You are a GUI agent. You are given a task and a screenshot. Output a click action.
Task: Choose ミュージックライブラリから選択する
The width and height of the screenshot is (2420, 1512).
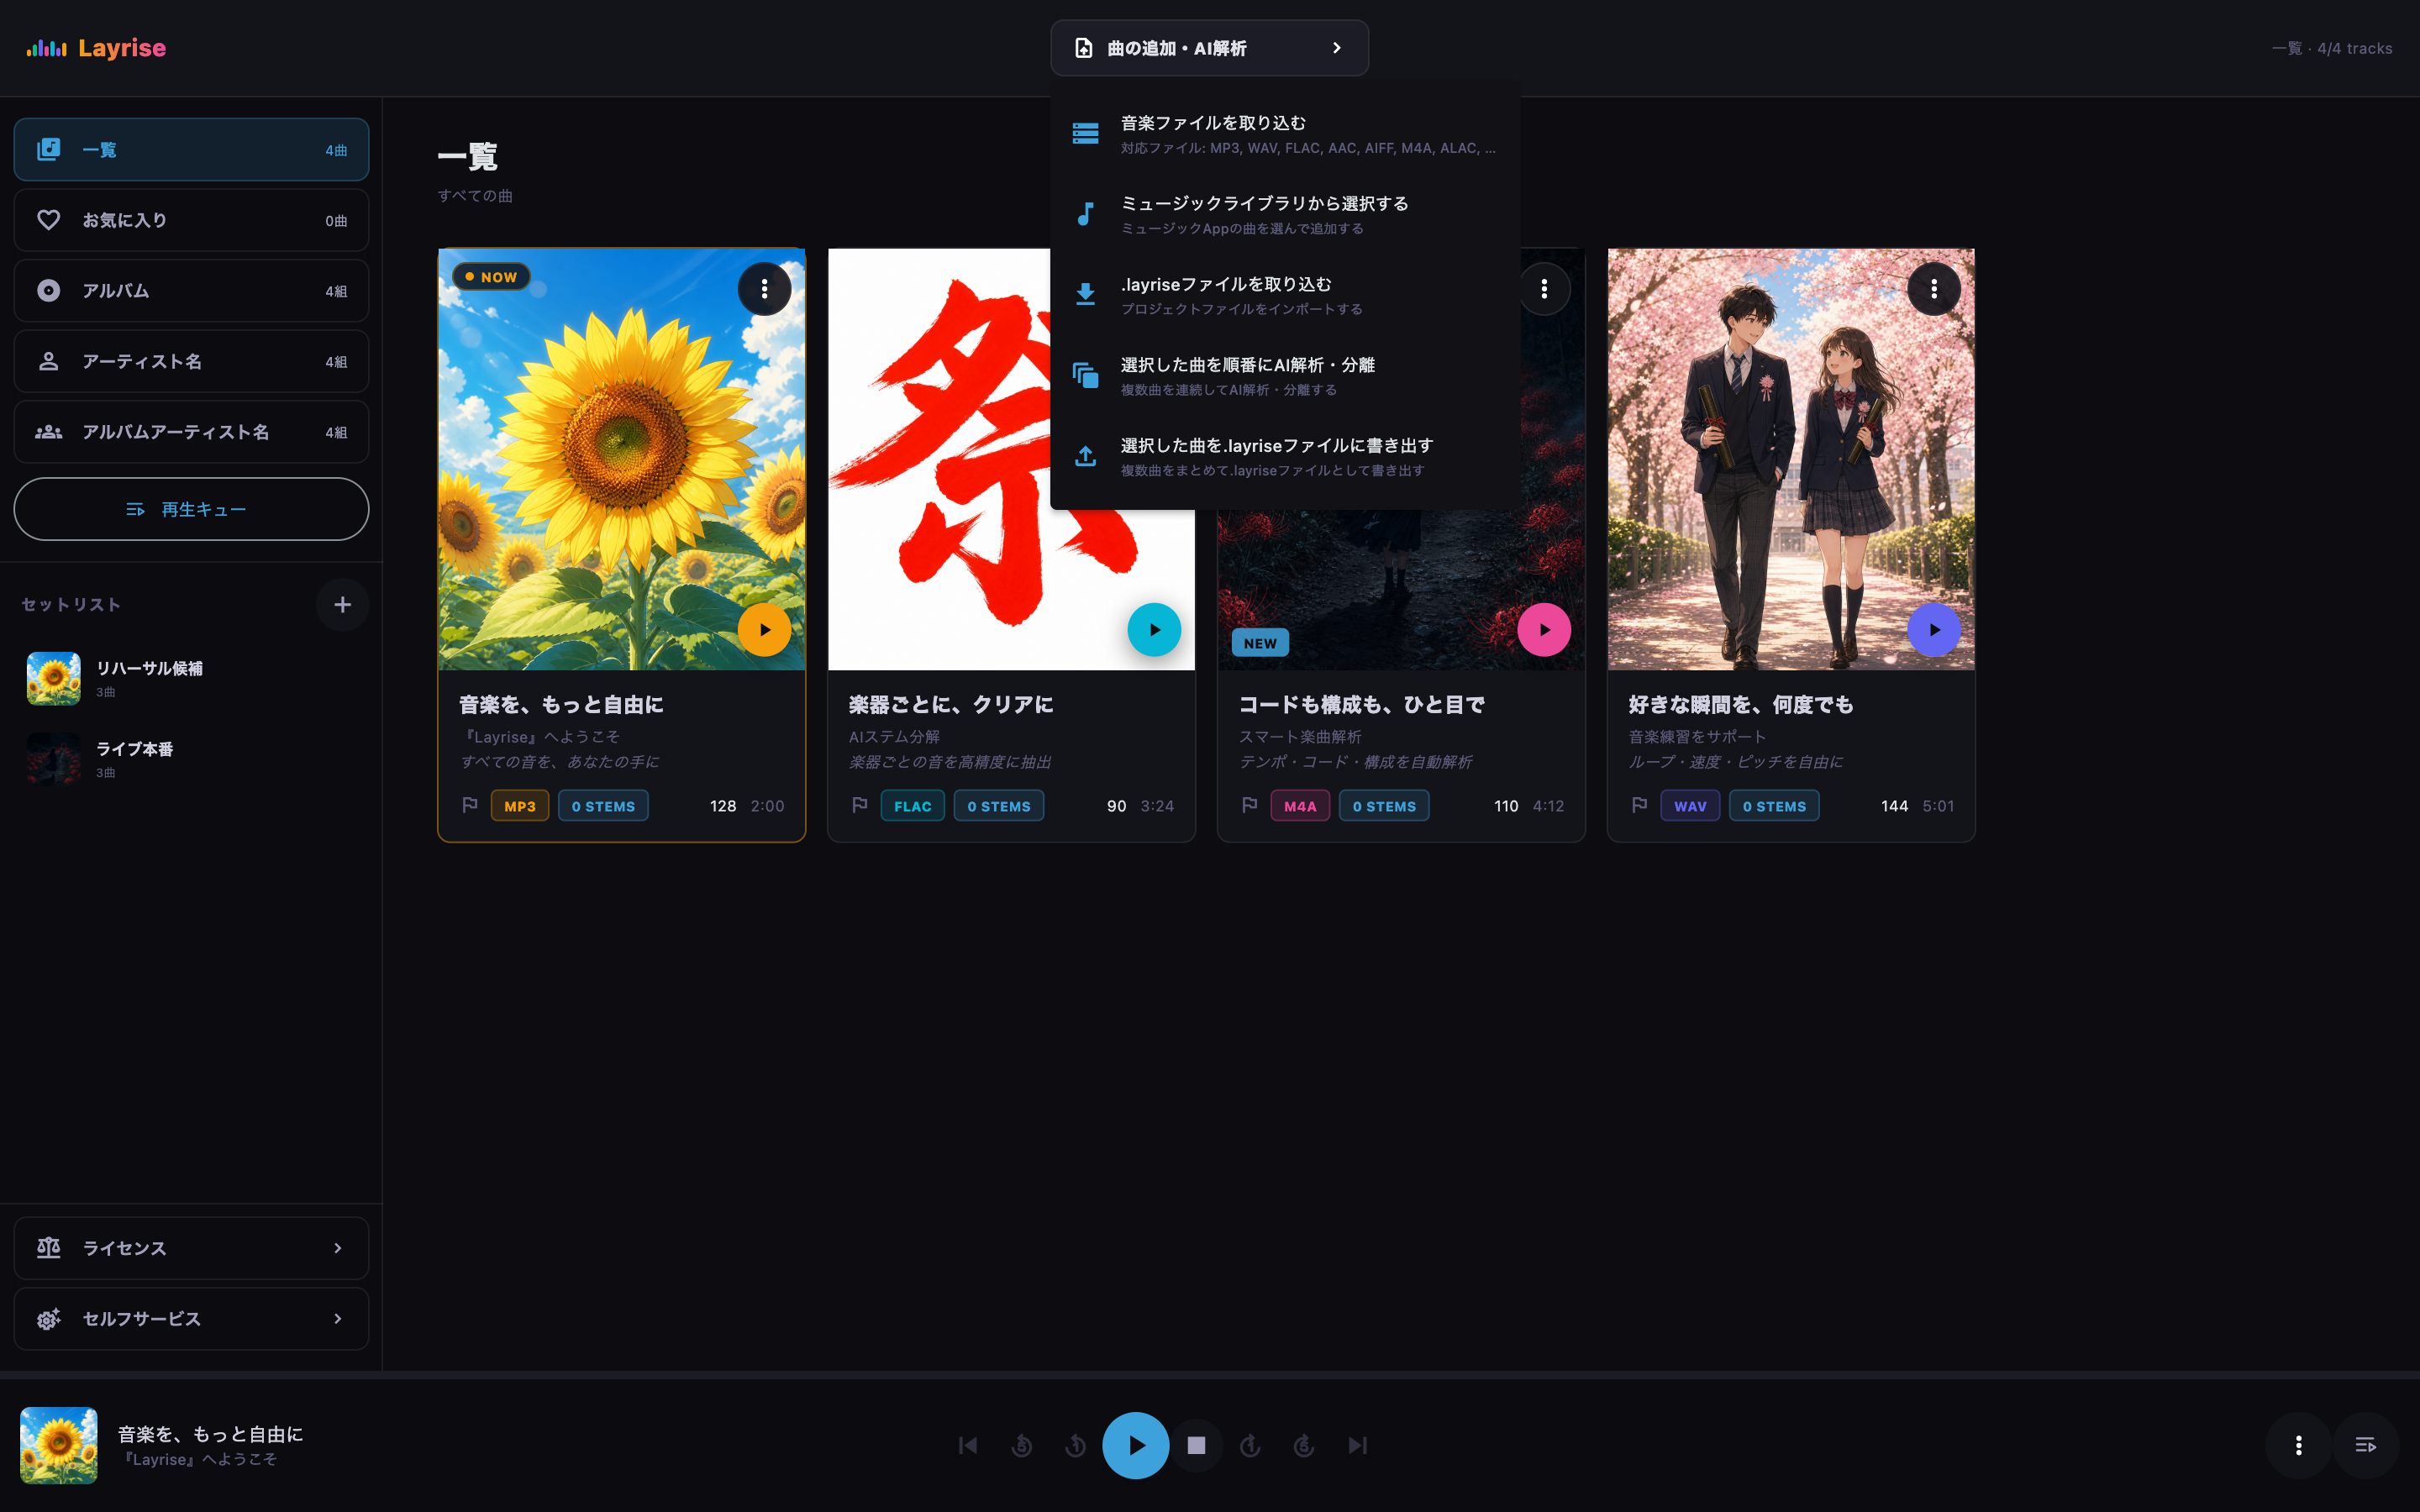click(1285, 215)
